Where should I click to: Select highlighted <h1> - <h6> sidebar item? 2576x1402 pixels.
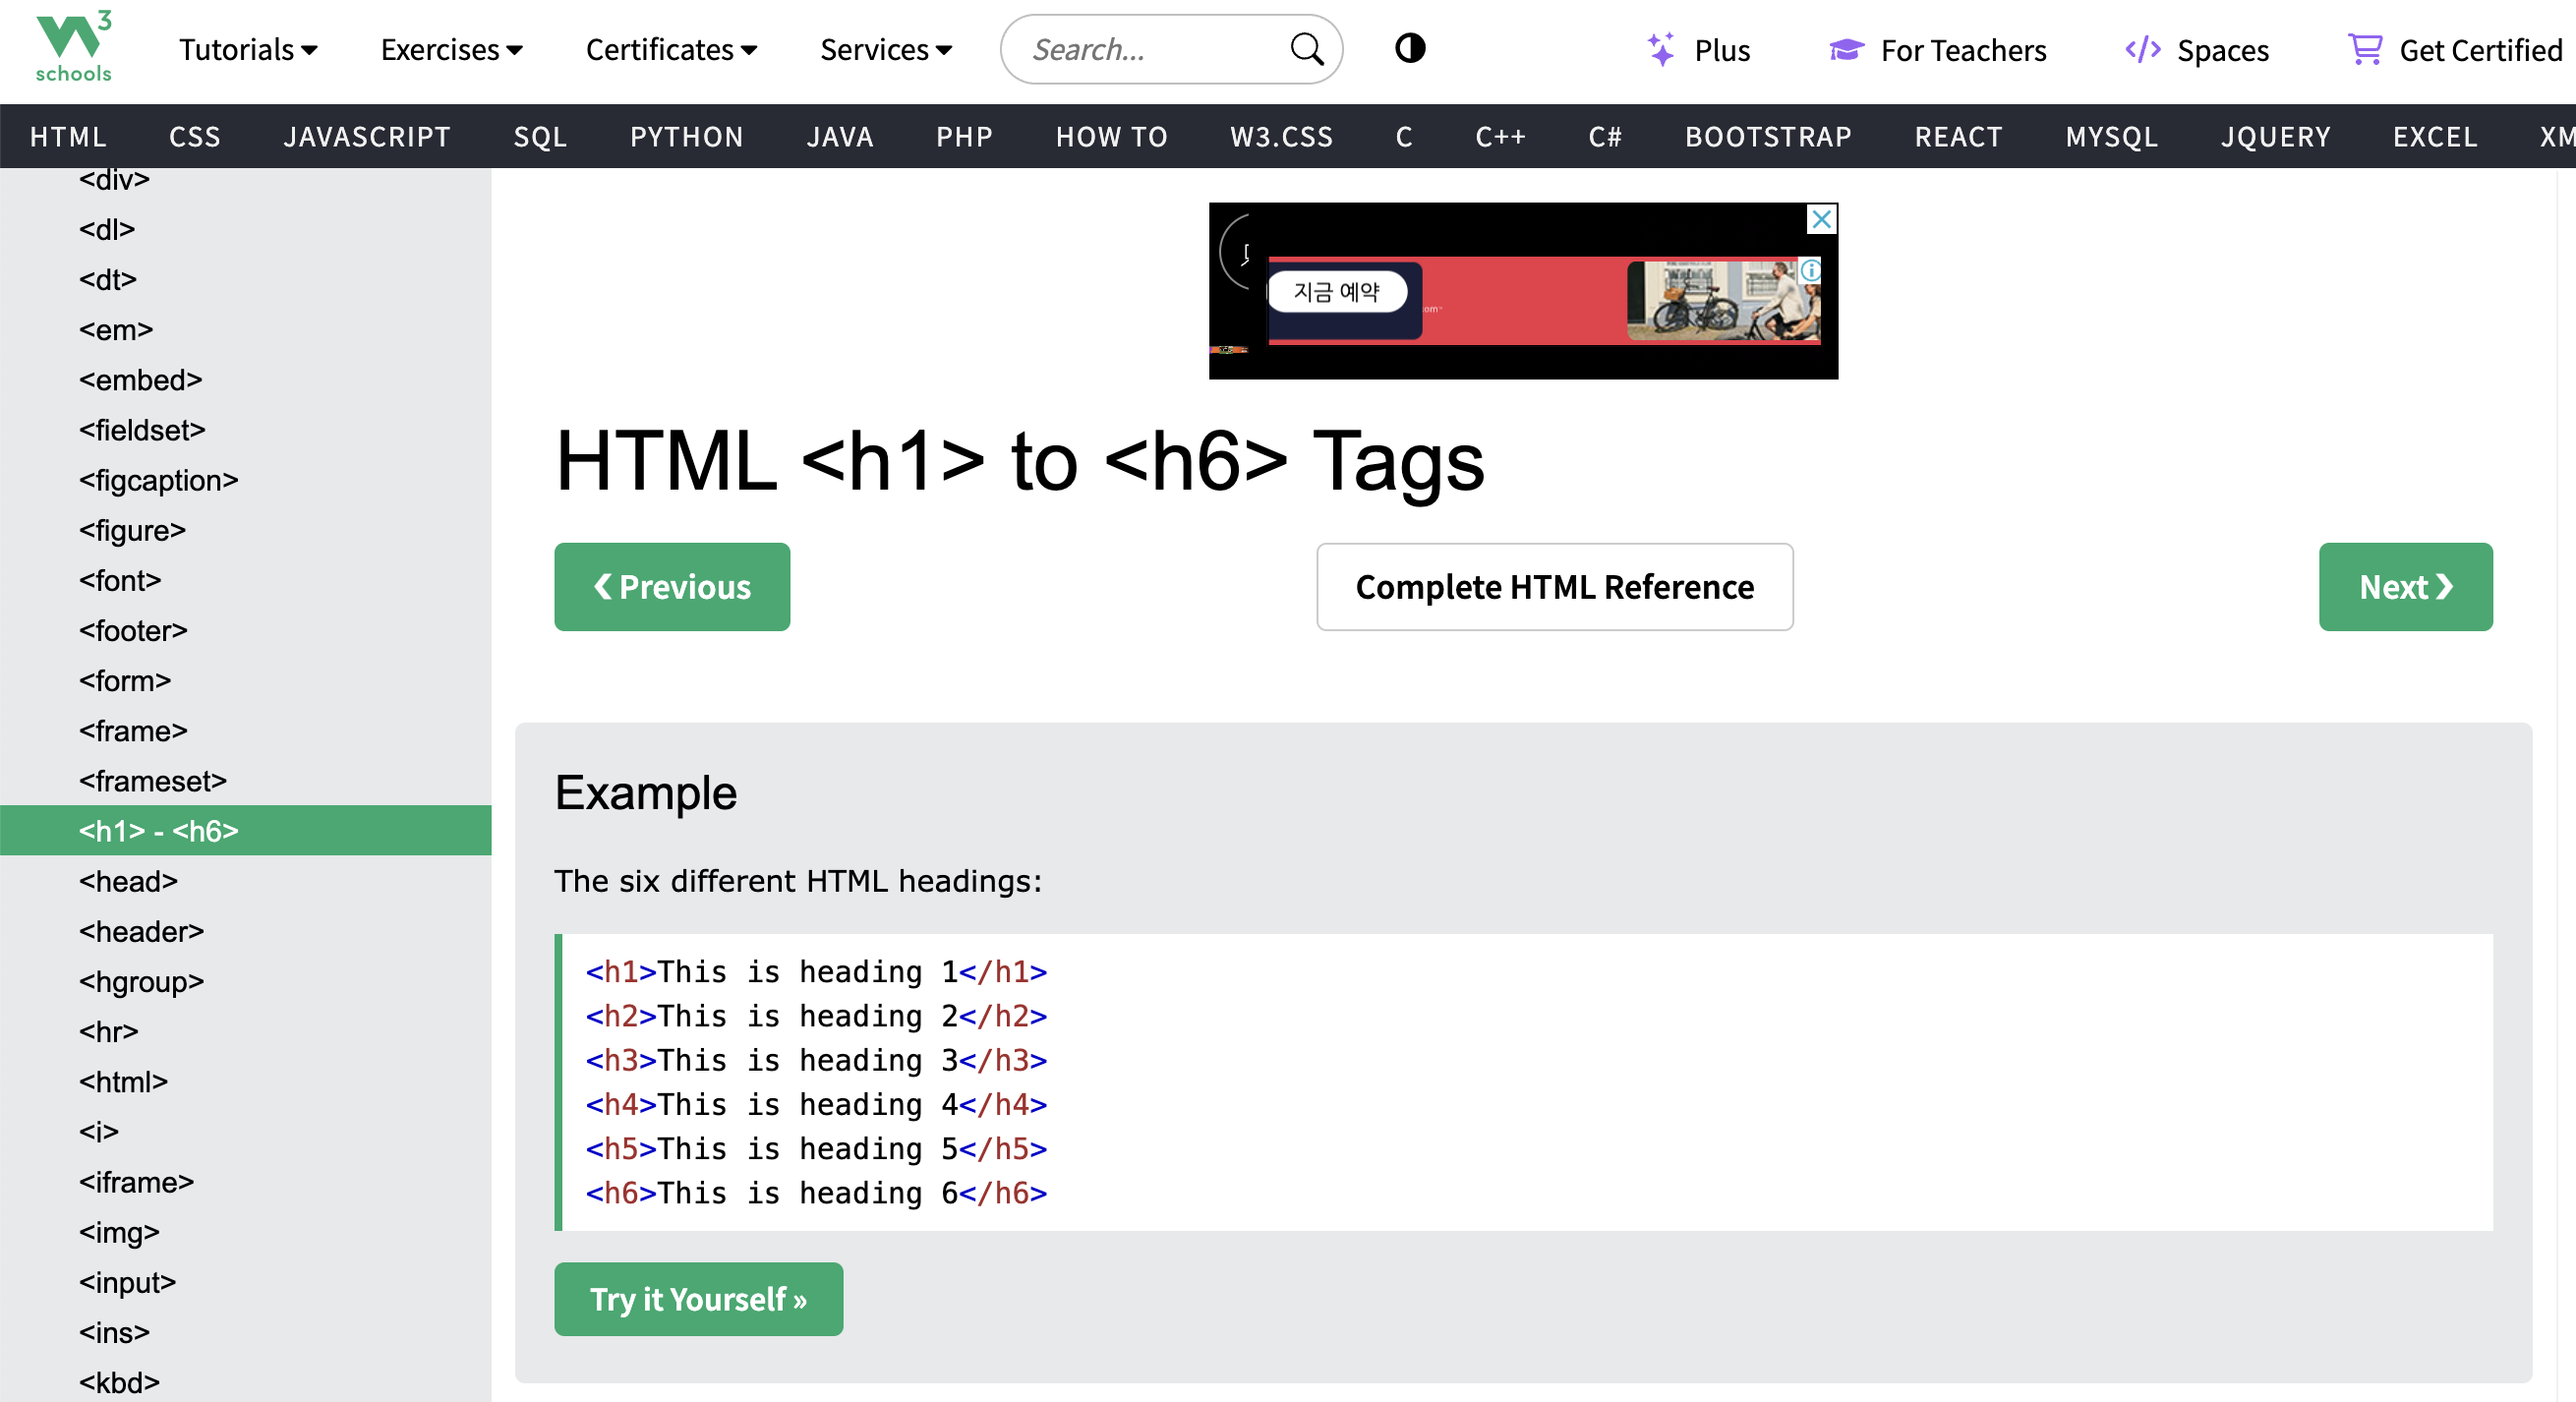pos(245,831)
